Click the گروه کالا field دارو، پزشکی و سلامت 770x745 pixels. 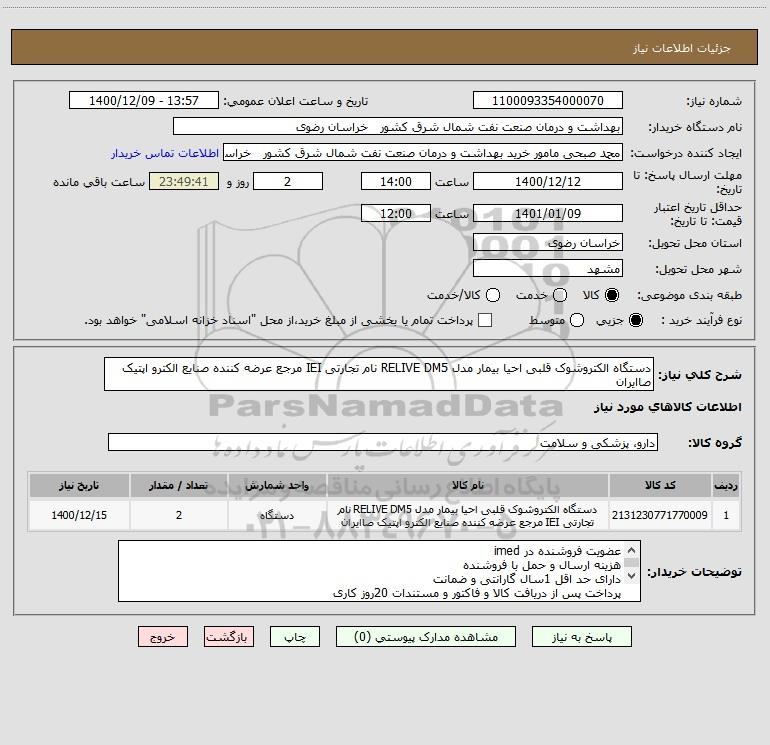(x=383, y=442)
